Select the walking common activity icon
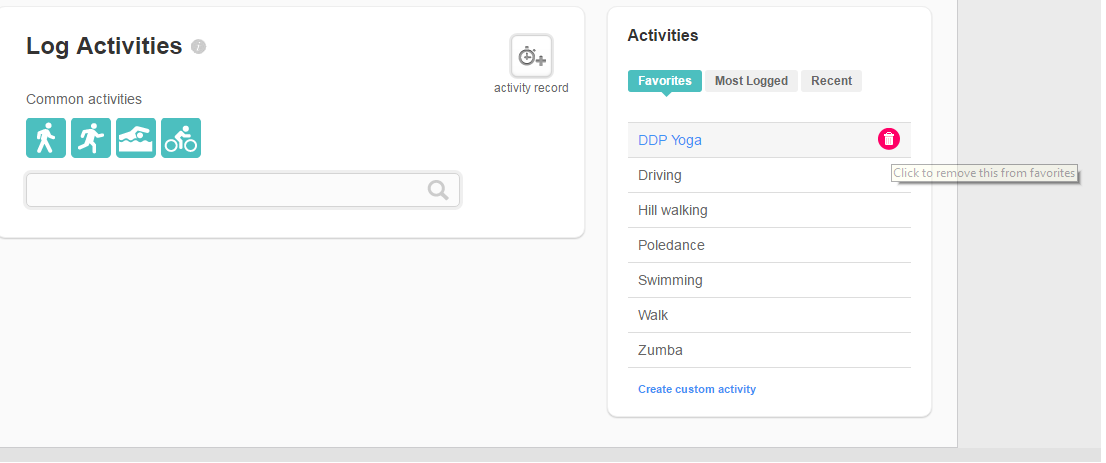1106x463 pixels. pyautogui.click(x=46, y=138)
